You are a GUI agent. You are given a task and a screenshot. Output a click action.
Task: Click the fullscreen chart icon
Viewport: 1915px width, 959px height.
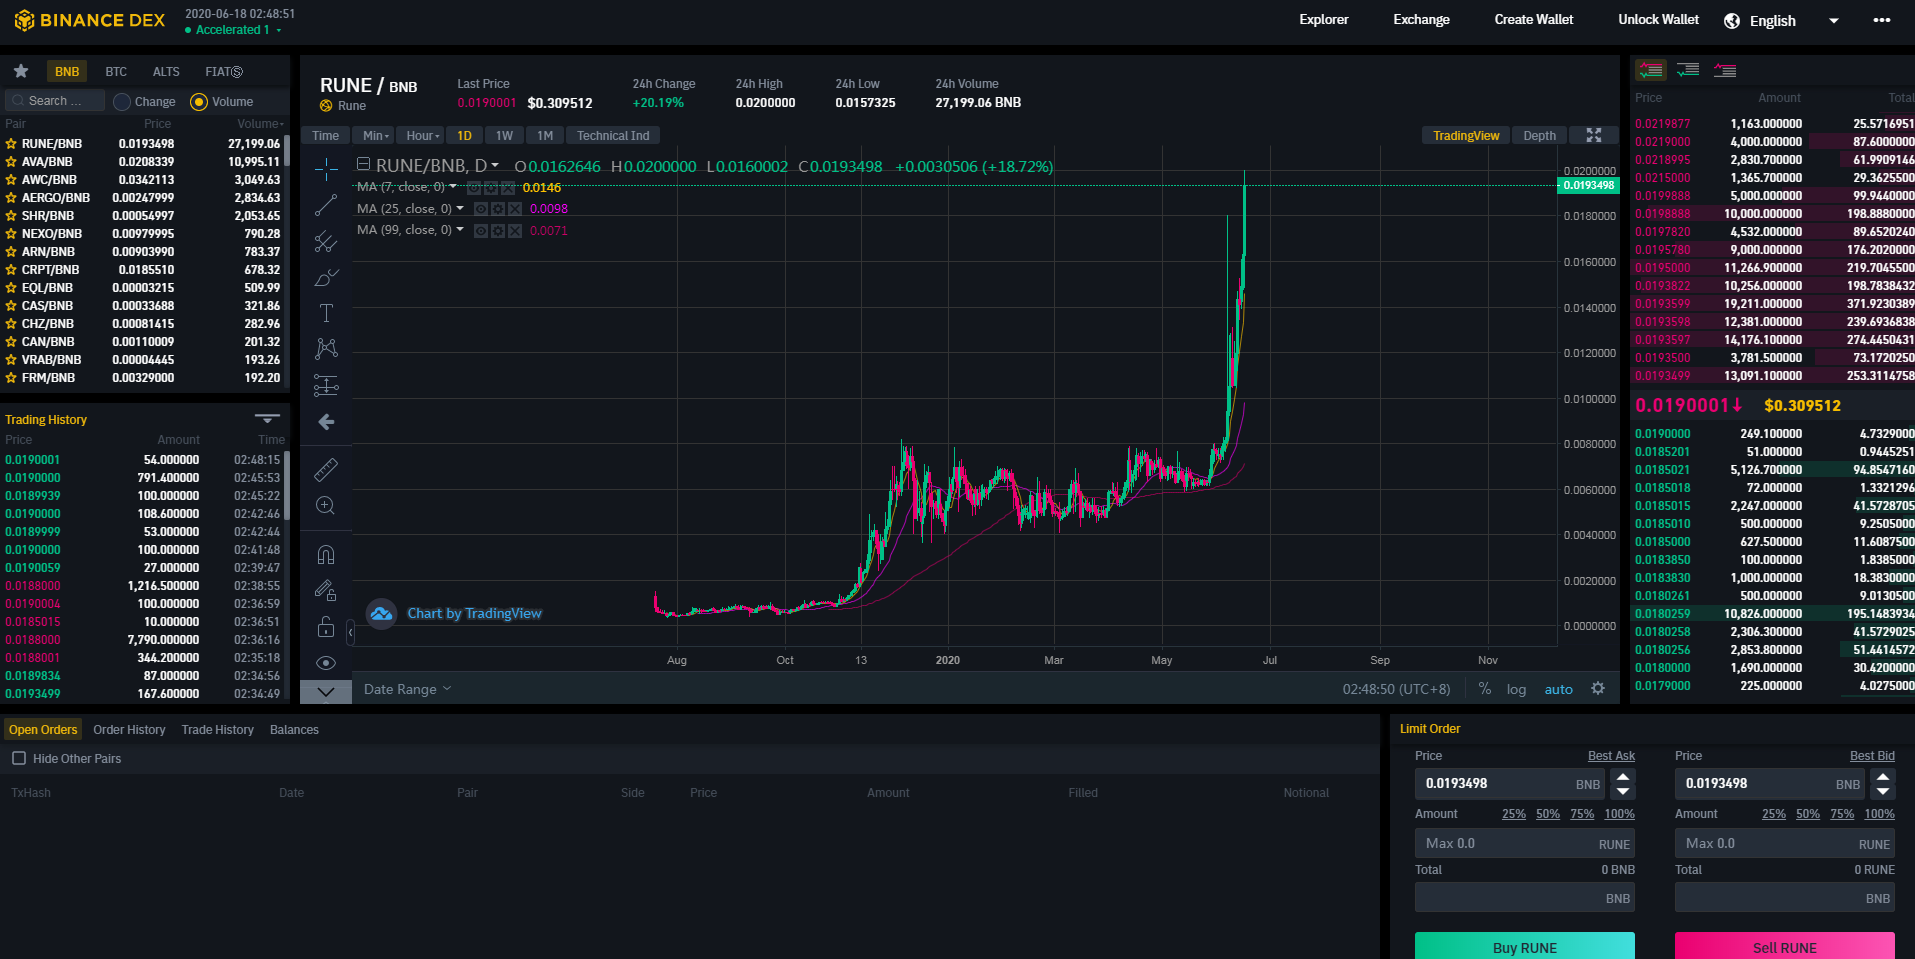[1594, 135]
